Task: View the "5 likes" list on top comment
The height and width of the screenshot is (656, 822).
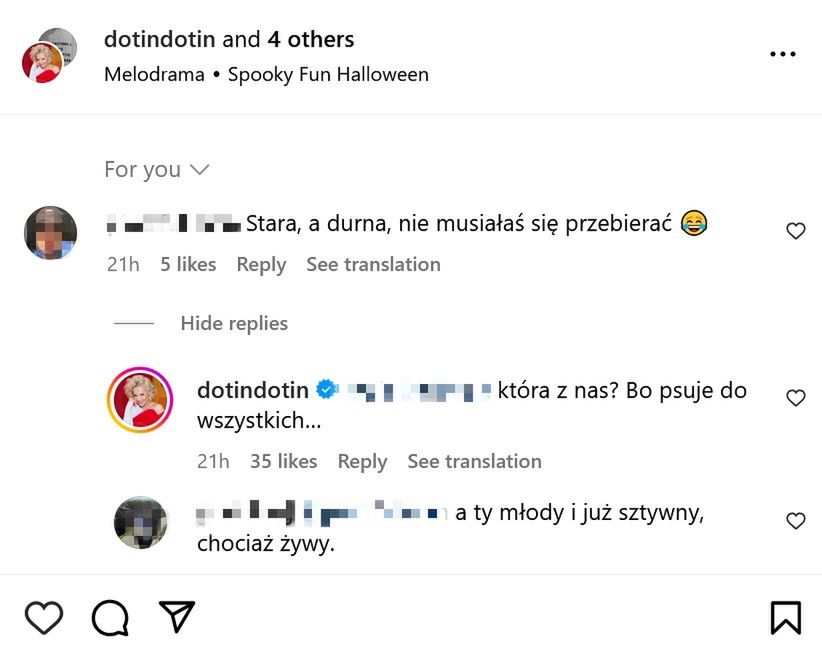Action: (188, 264)
